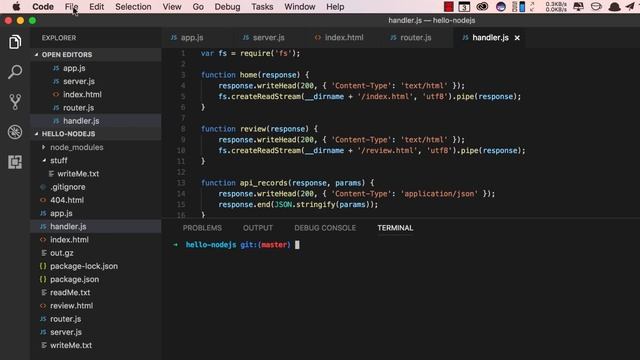Show the Output panel tab
The height and width of the screenshot is (360, 640).
pyautogui.click(x=258, y=228)
